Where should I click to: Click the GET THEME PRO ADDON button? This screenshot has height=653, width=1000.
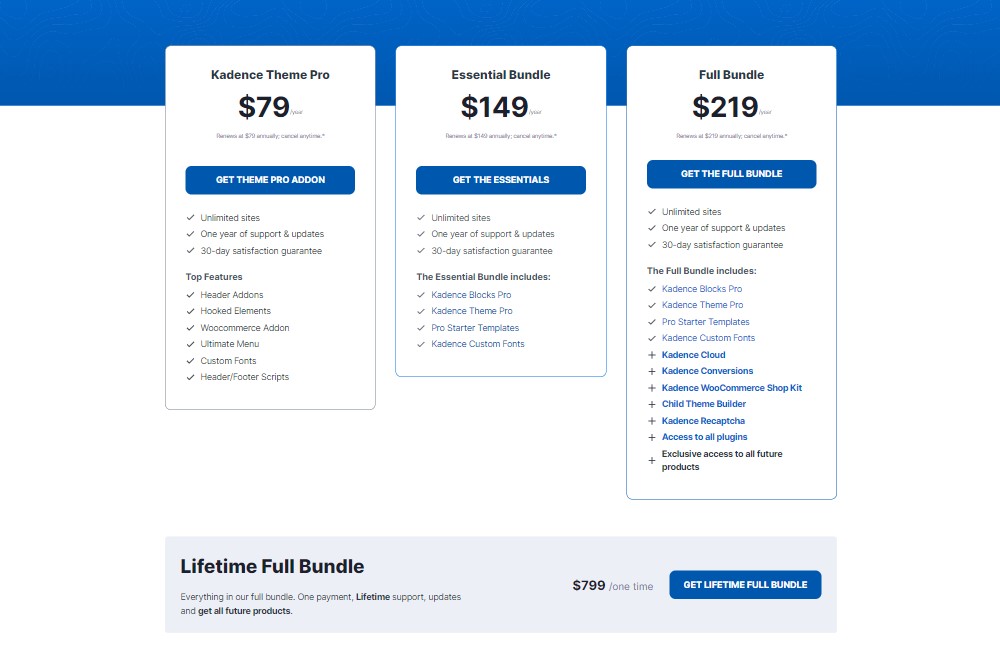tap(270, 180)
